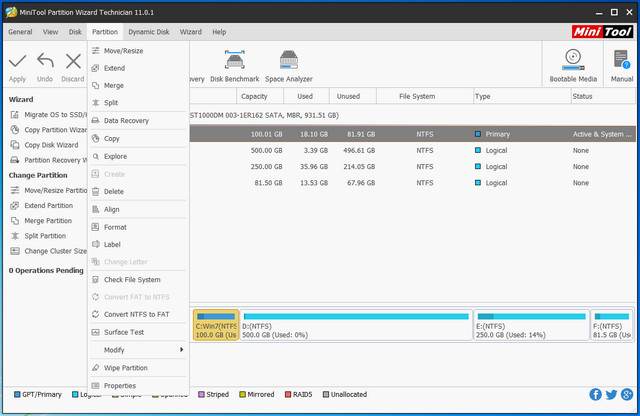Viewport: 640px width, 416px height.
Task: Choose Surface Test from the menu
Action: coord(138,332)
